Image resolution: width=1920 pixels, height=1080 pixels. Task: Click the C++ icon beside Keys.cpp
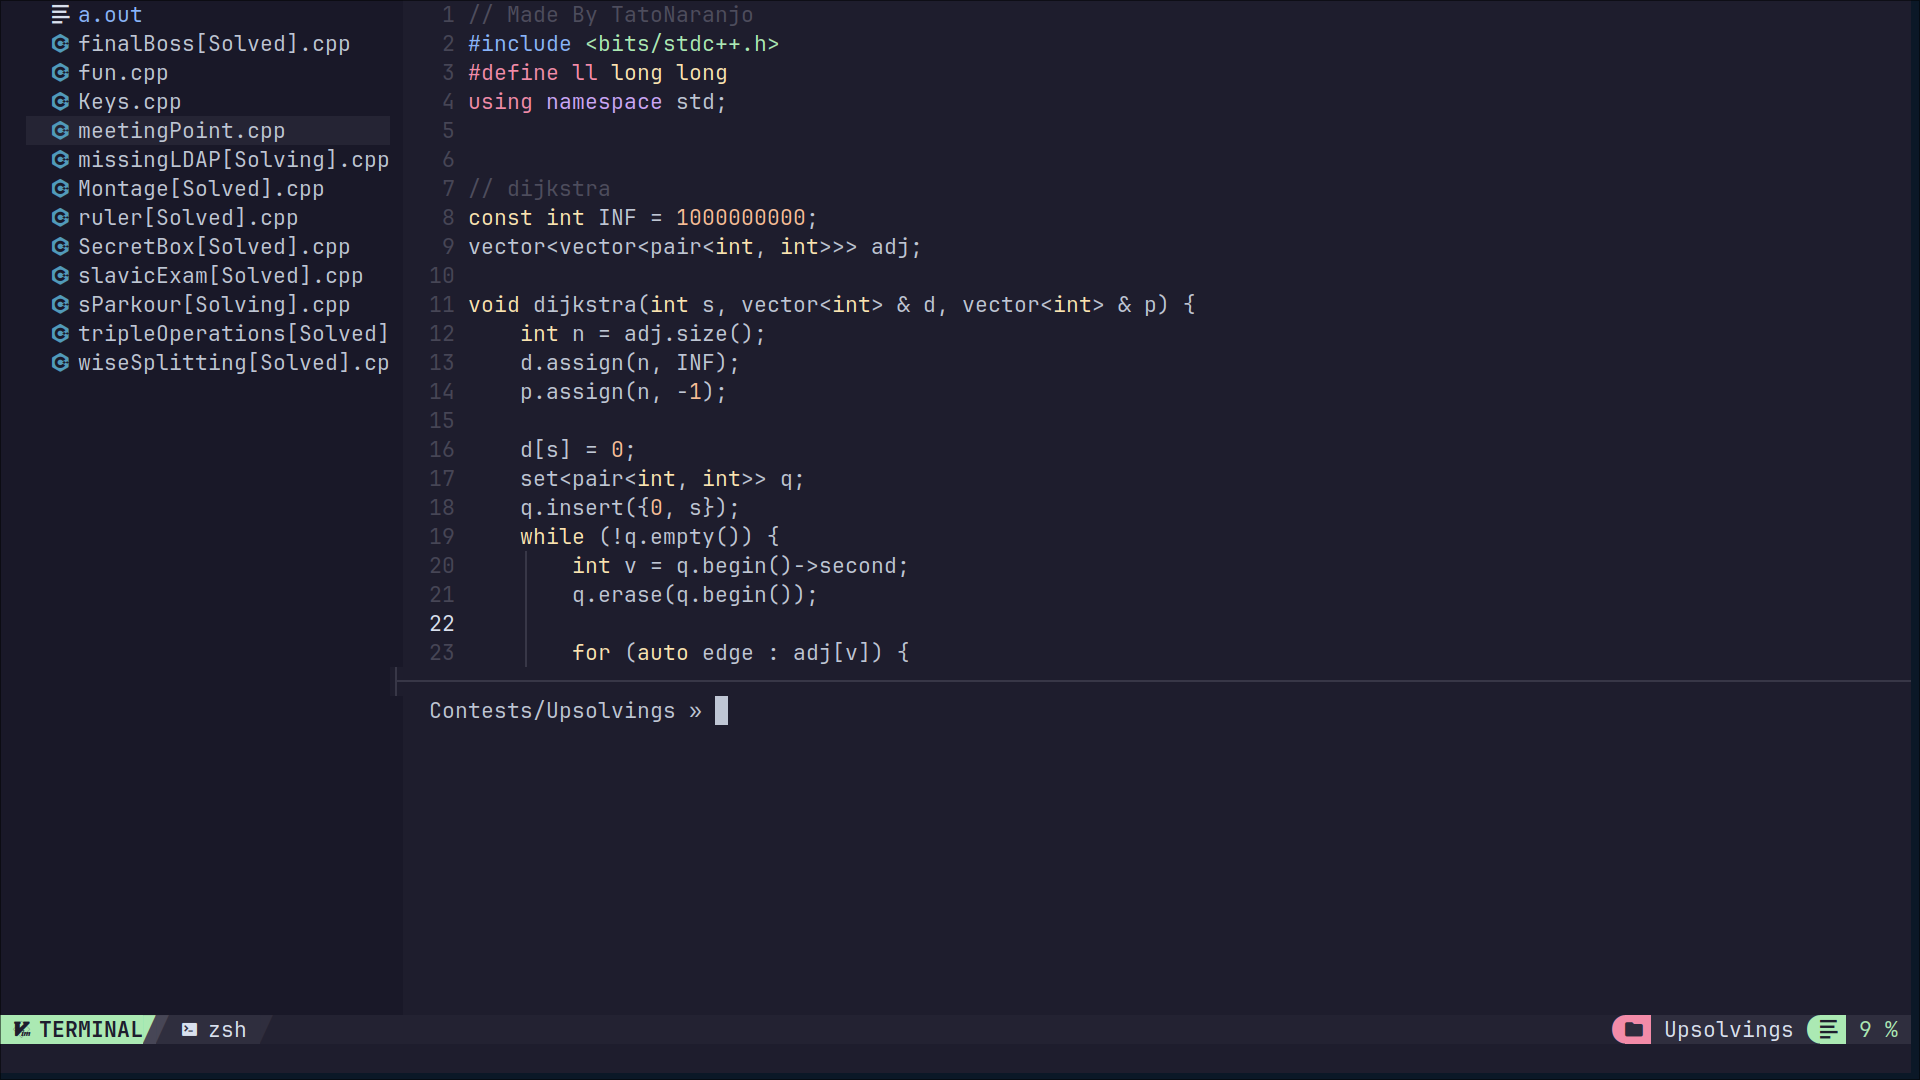click(60, 102)
